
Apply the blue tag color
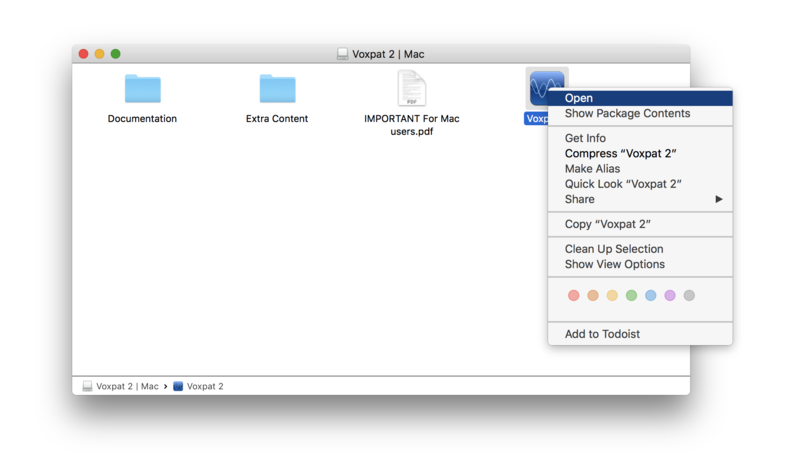coord(651,295)
